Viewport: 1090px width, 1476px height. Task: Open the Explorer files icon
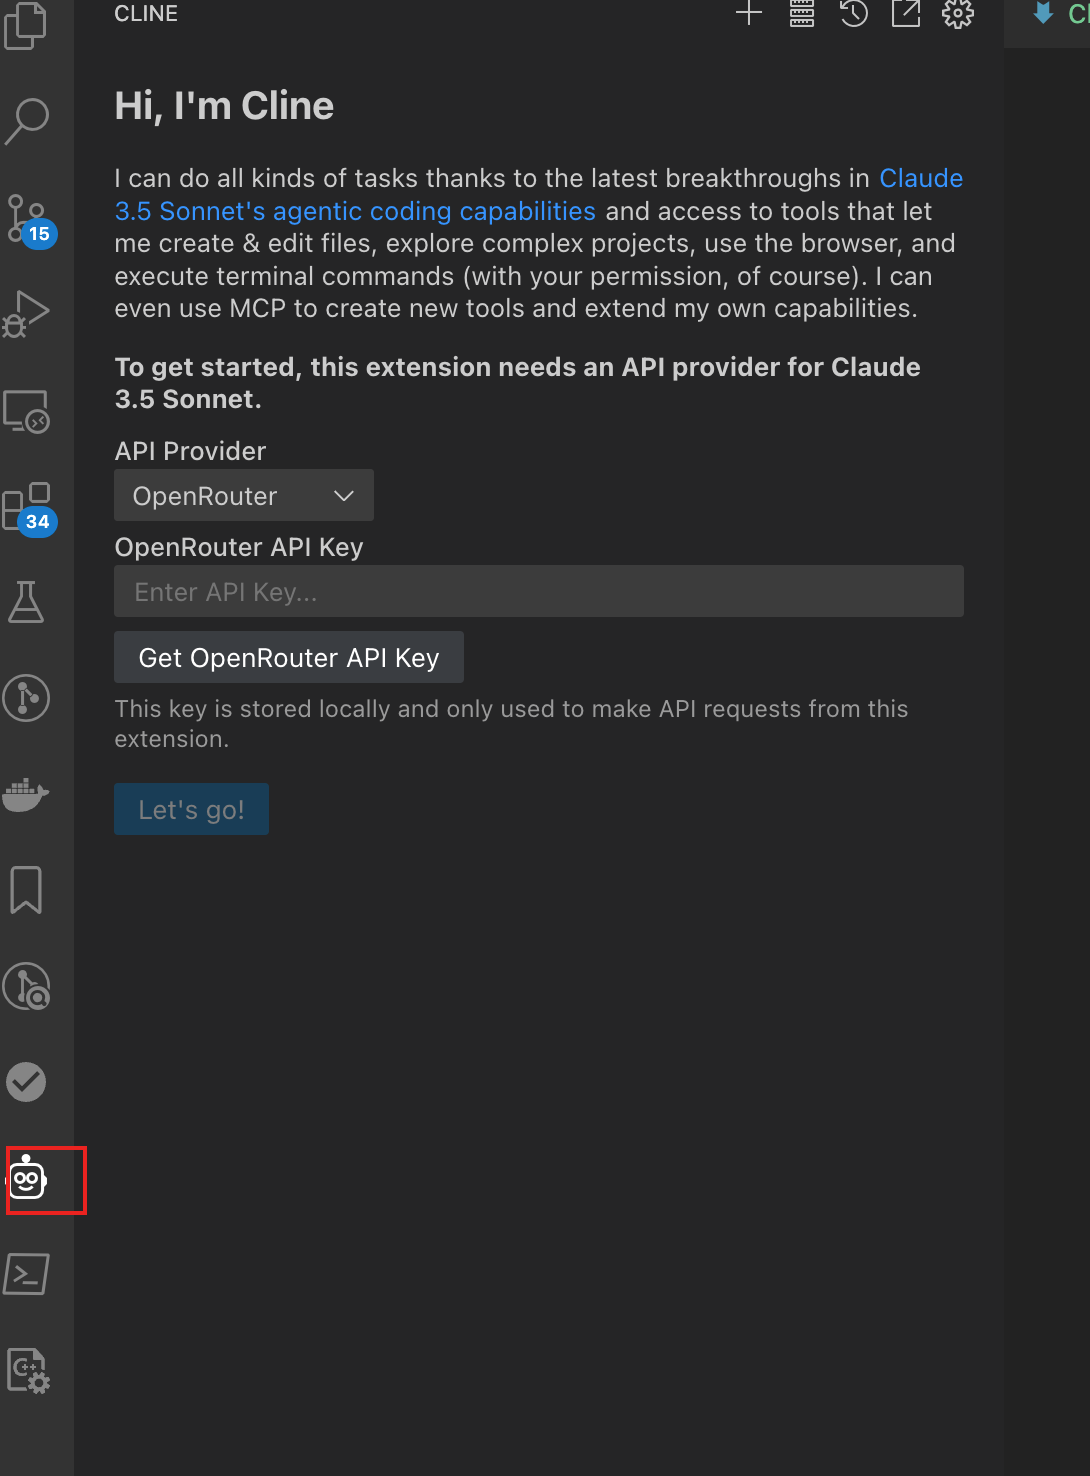(26, 24)
